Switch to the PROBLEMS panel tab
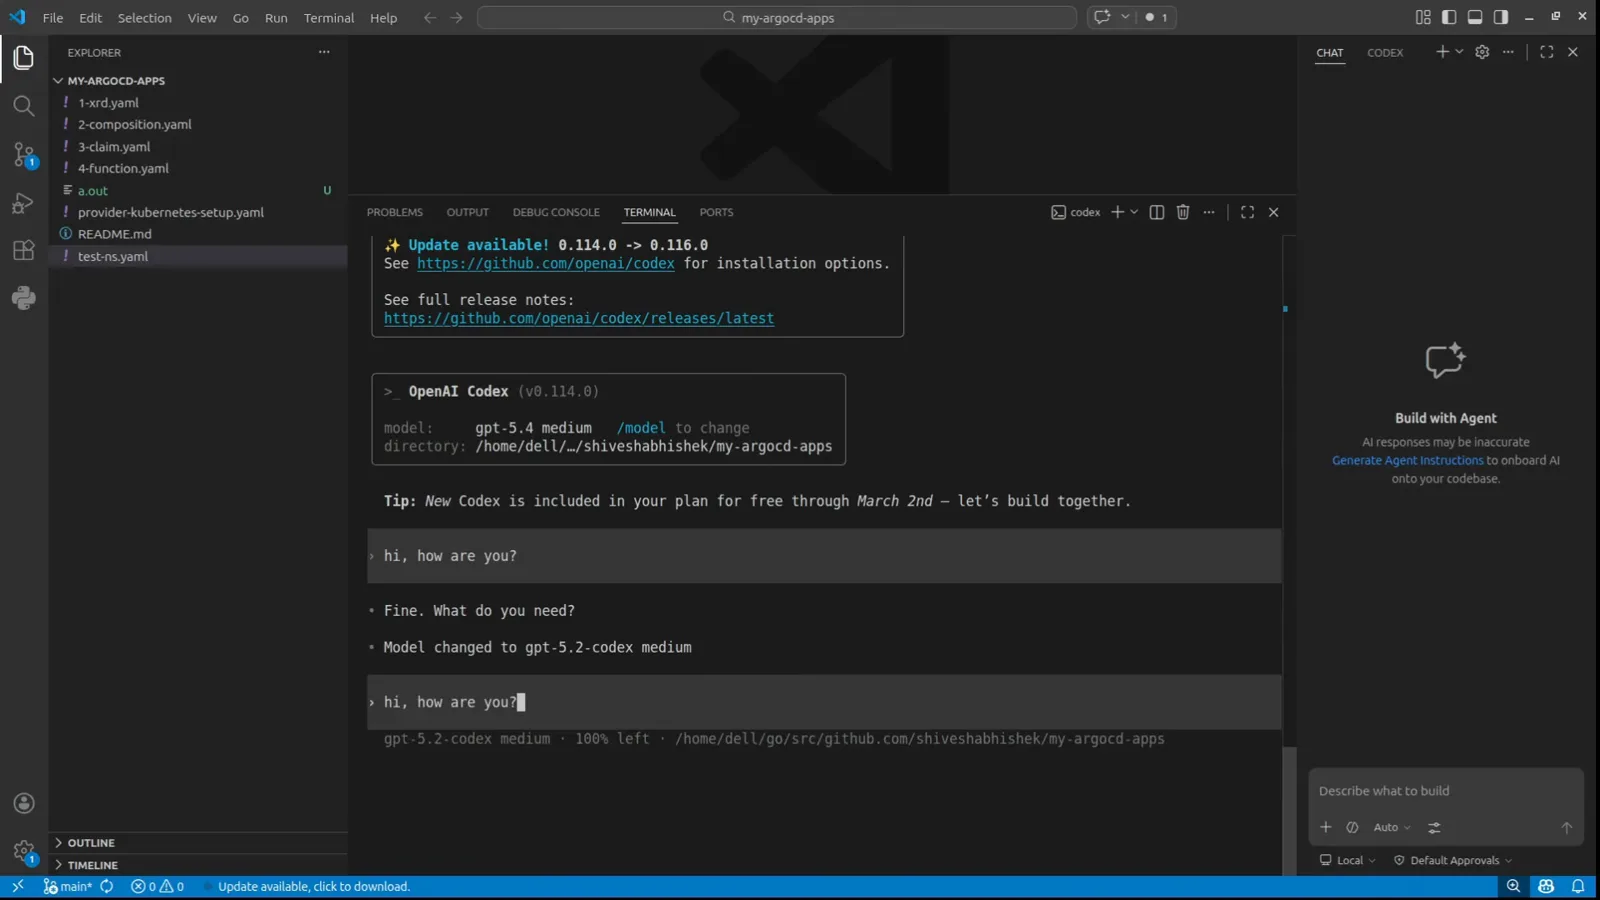 [x=395, y=212]
